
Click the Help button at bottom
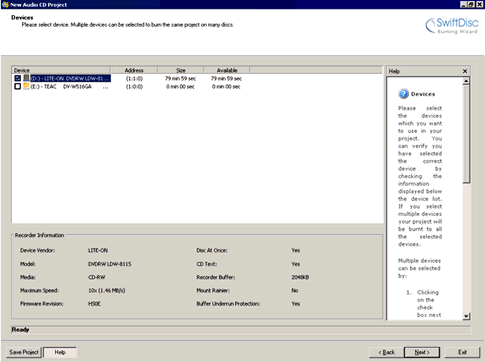click(x=60, y=352)
